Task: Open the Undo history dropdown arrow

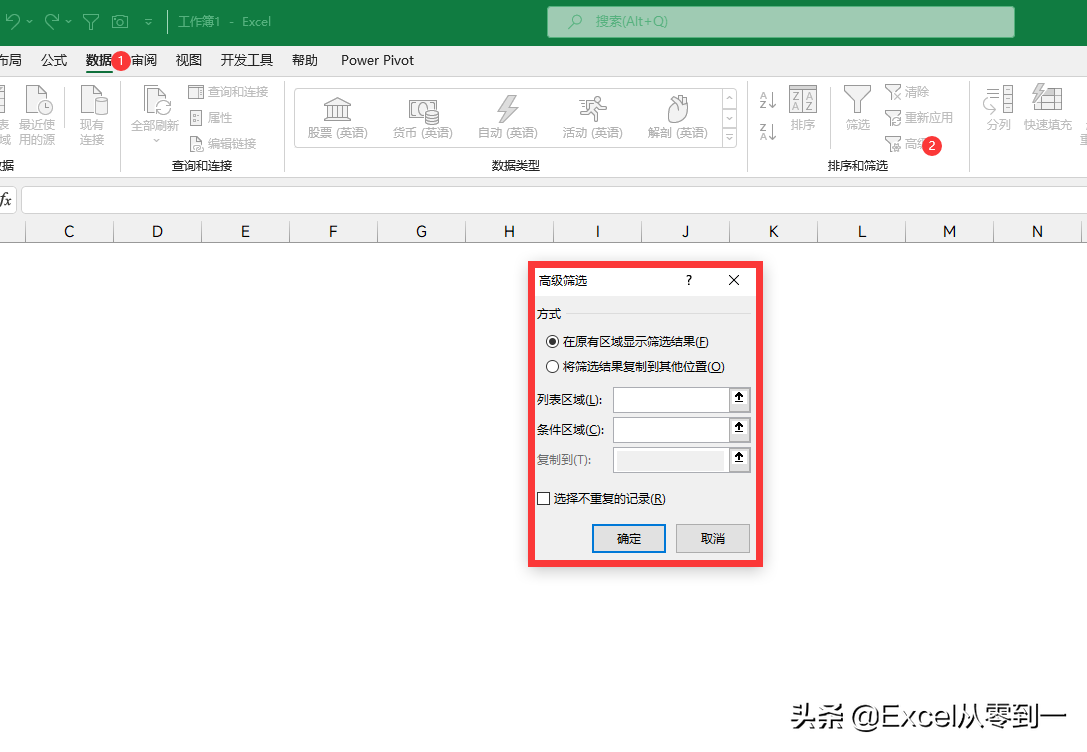Action: click(30, 22)
